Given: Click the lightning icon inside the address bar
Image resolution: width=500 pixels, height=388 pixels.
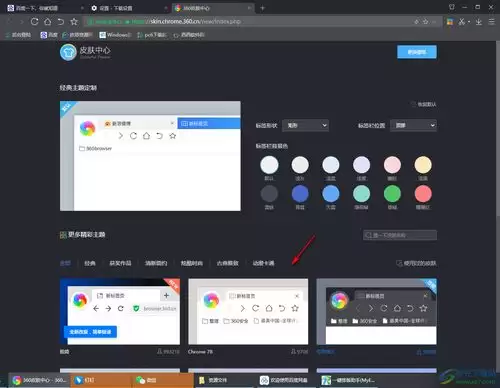Looking at the screenshot, I should (416, 22).
